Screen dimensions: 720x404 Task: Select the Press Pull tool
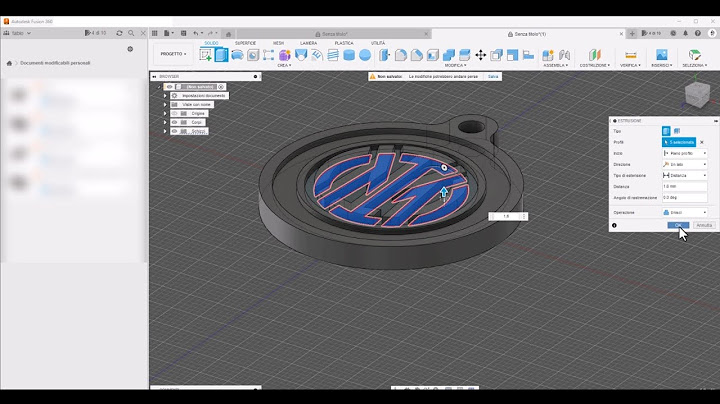point(384,55)
